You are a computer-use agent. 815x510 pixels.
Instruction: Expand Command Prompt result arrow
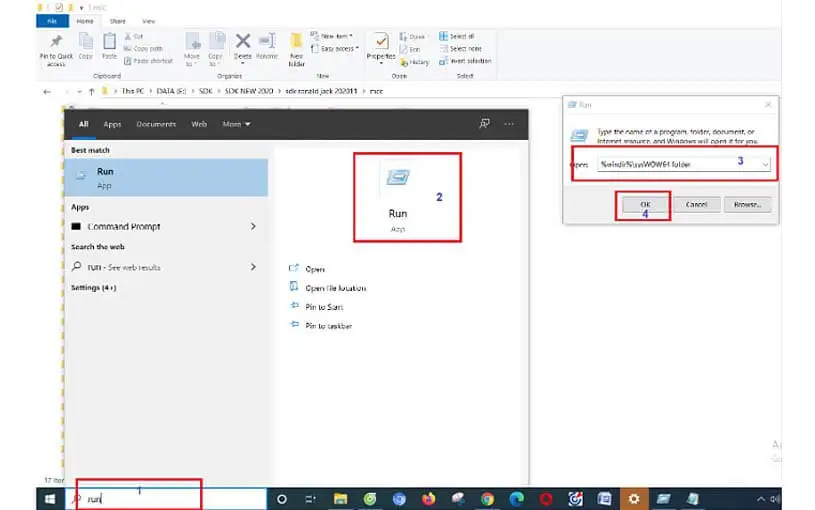pyautogui.click(x=253, y=227)
